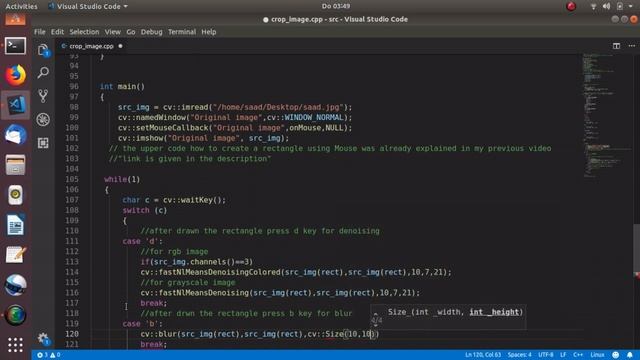Change encoding via UTF-8 status item
Image resolution: width=640 pixels, height=360 pixels.
point(545,355)
